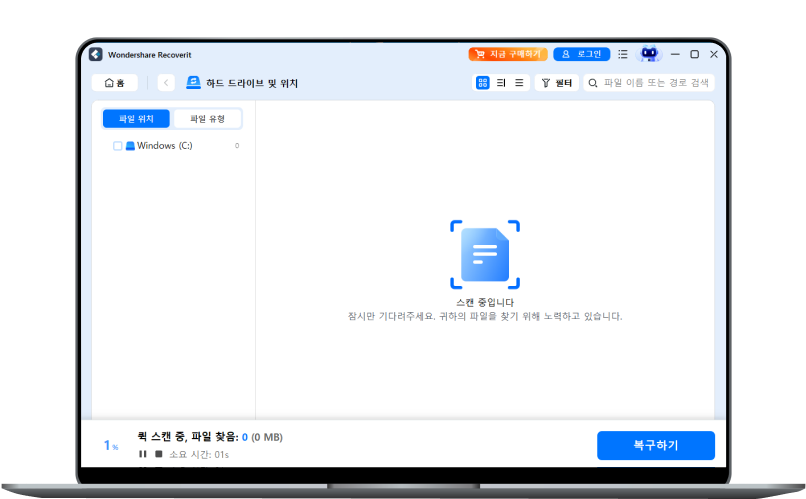Open the AI assistant robot icon
Viewport: 806px width, 499px height.
[x=650, y=54]
